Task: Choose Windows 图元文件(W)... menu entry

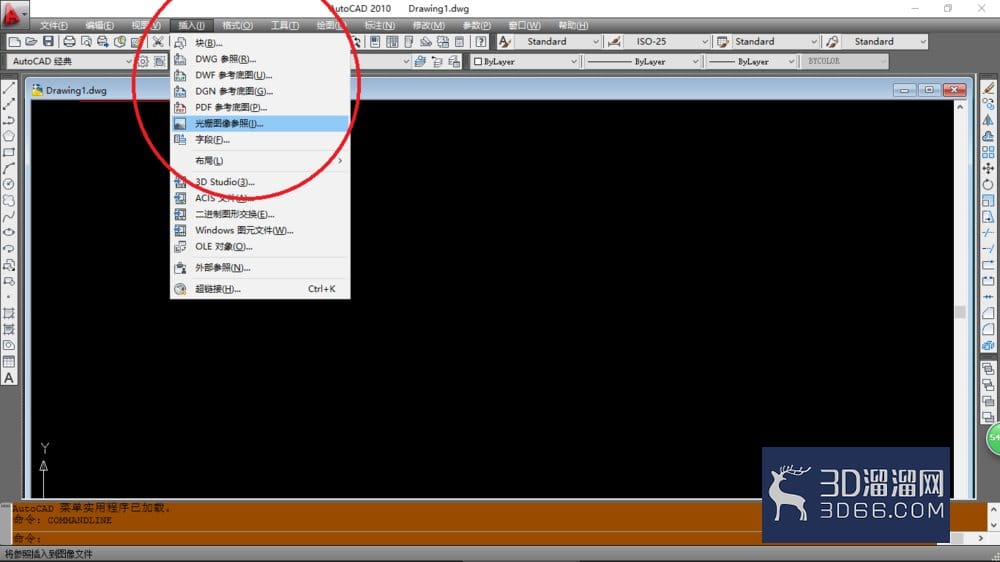Action: pos(260,230)
